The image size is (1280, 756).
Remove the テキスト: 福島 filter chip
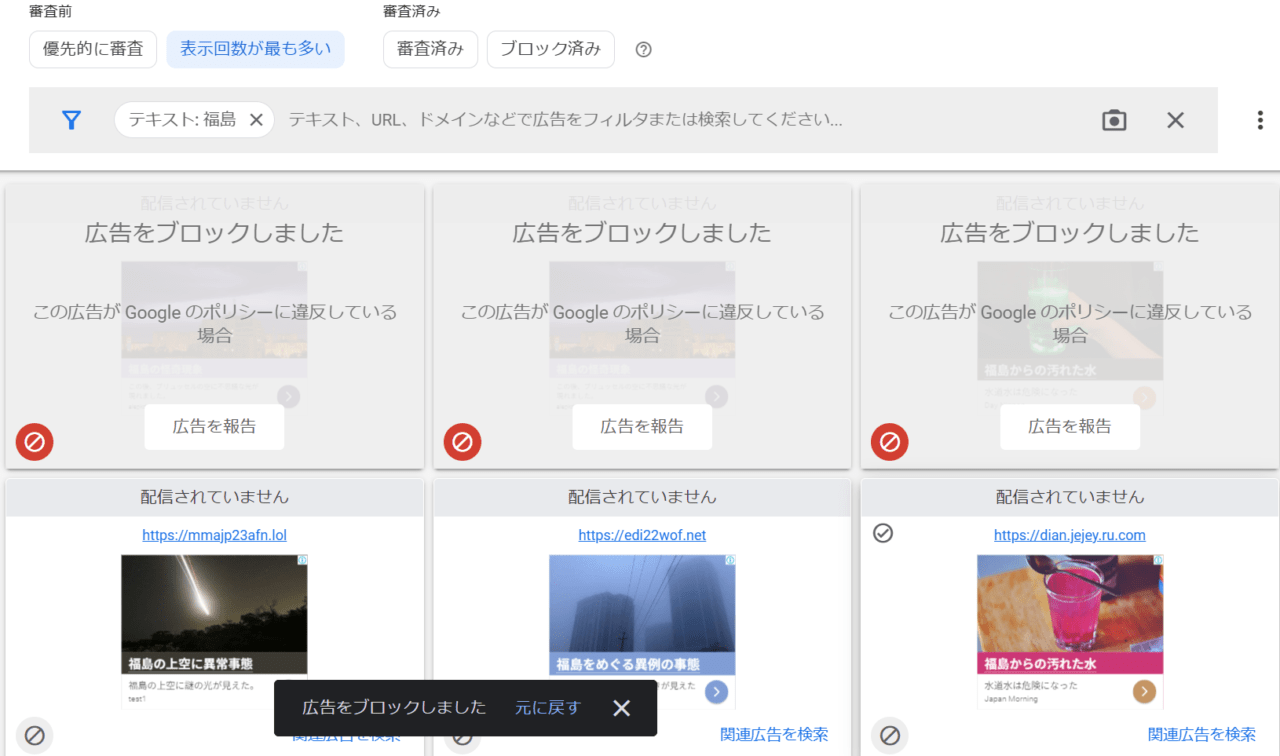[256, 120]
